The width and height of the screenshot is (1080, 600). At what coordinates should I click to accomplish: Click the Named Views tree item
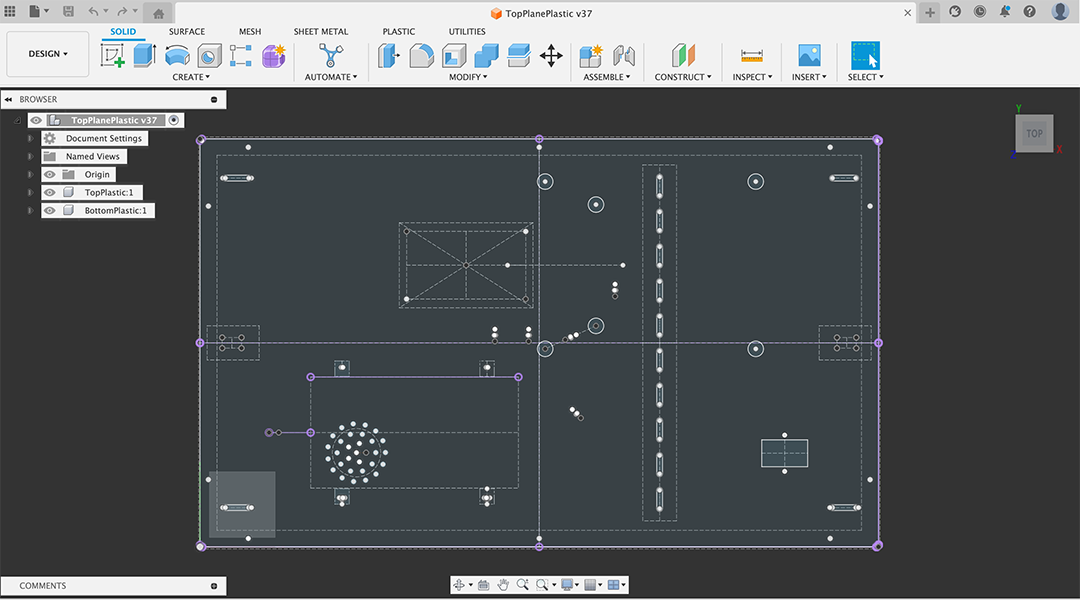[93, 157]
